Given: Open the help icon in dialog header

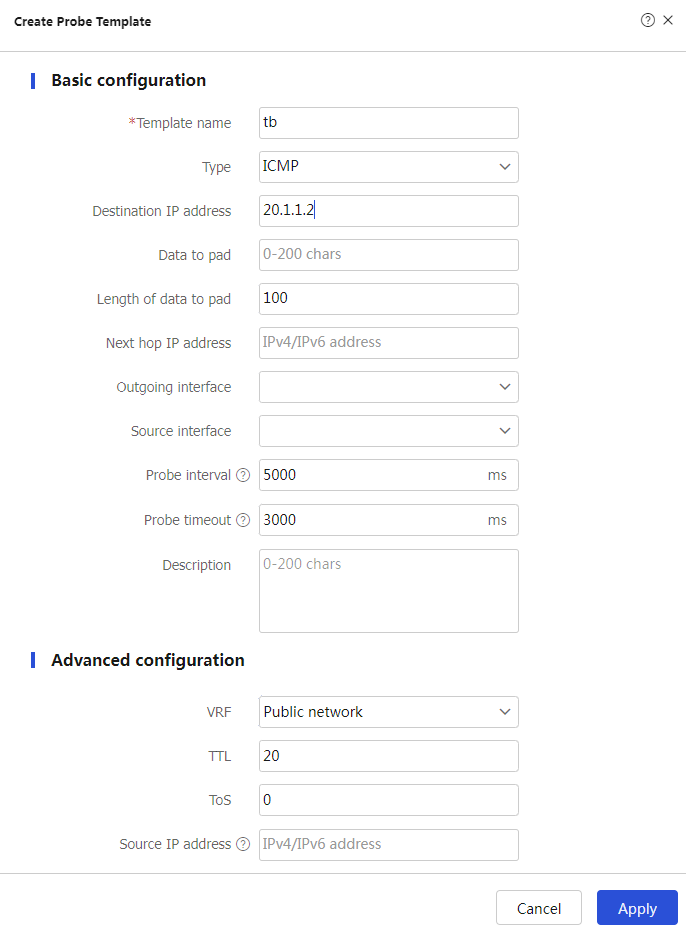Looking at the screenshot, I should (x=647, y=20).
